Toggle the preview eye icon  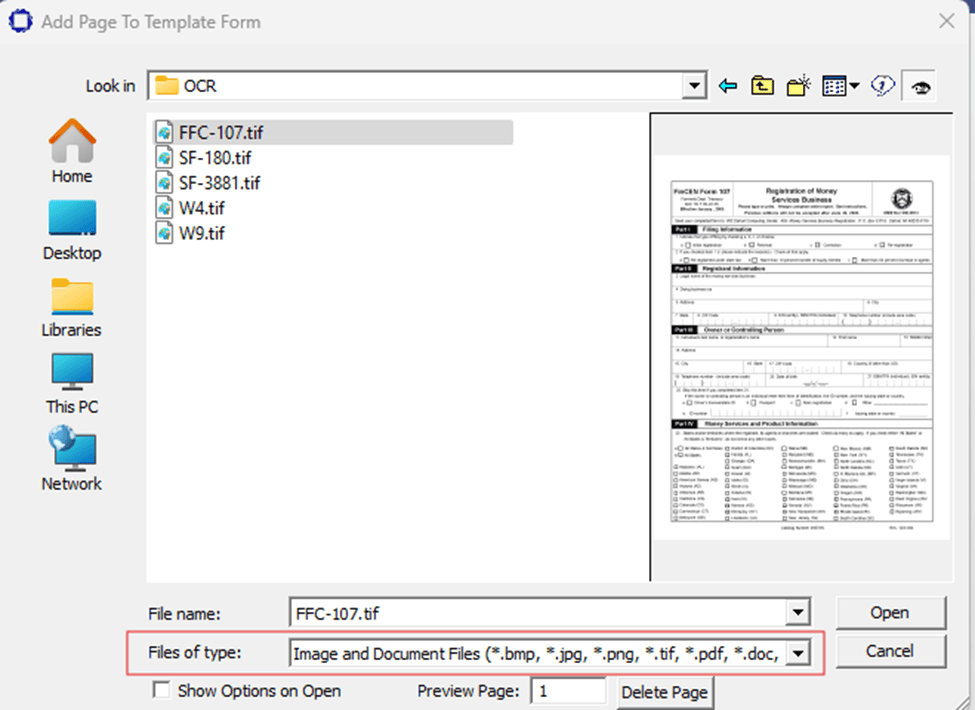pos(920,85)
